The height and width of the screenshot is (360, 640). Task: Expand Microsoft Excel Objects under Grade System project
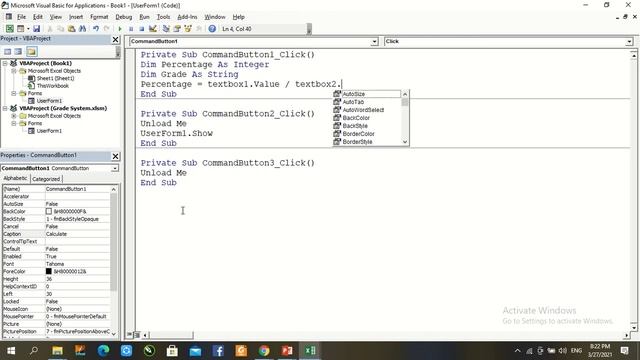coord(13,116)
